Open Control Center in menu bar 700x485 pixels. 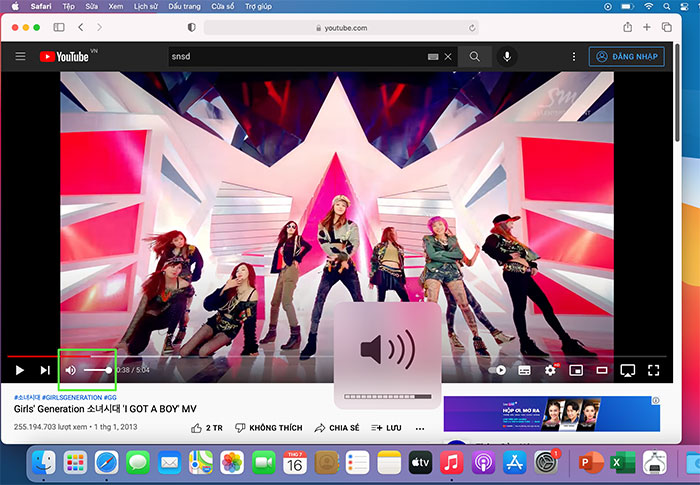click(x=684, y=6)
